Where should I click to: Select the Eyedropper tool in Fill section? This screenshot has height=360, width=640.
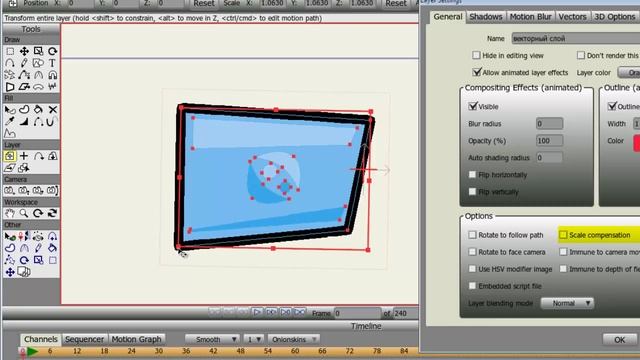(x=10, y=122)
